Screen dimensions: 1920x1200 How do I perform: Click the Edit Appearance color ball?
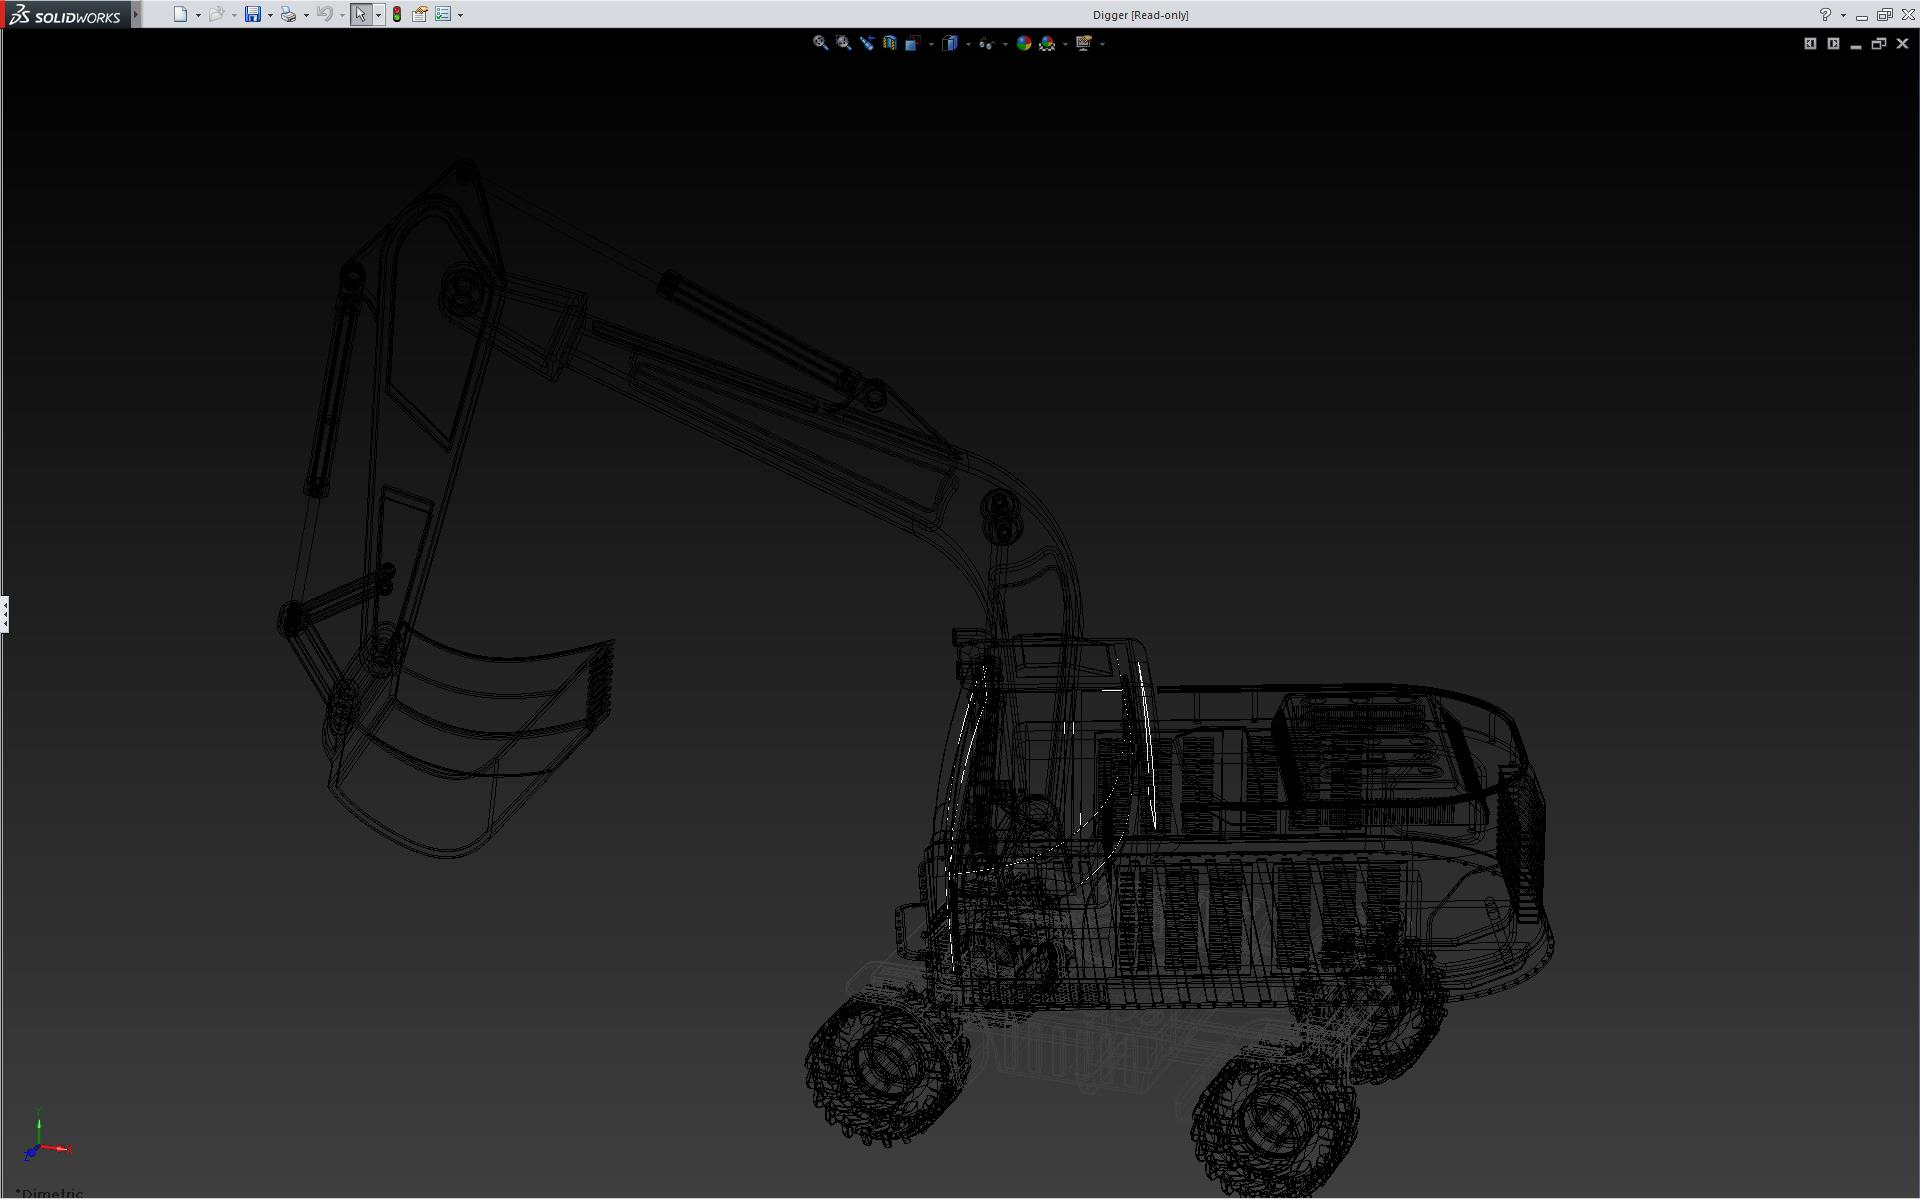[x=1023, y=43]
